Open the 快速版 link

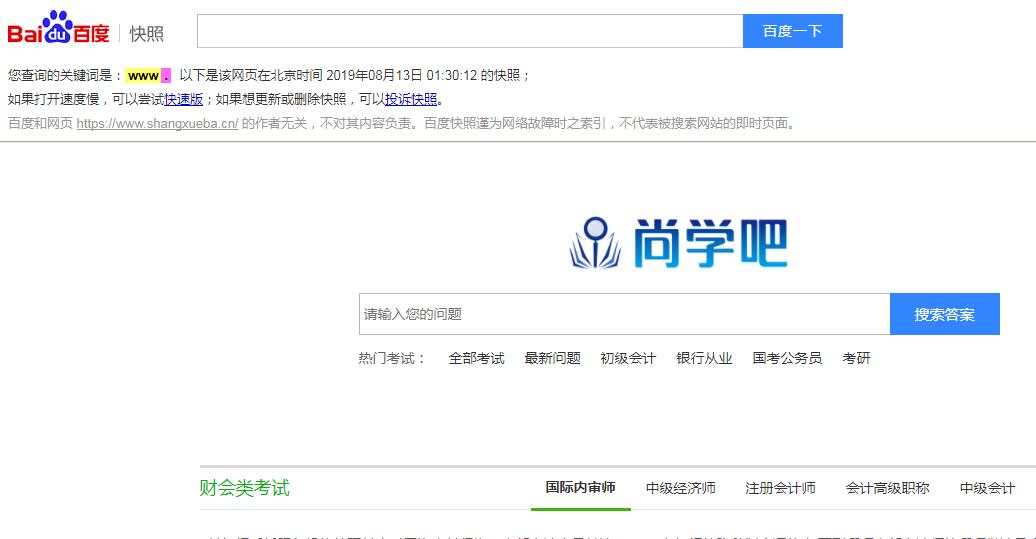184,99
